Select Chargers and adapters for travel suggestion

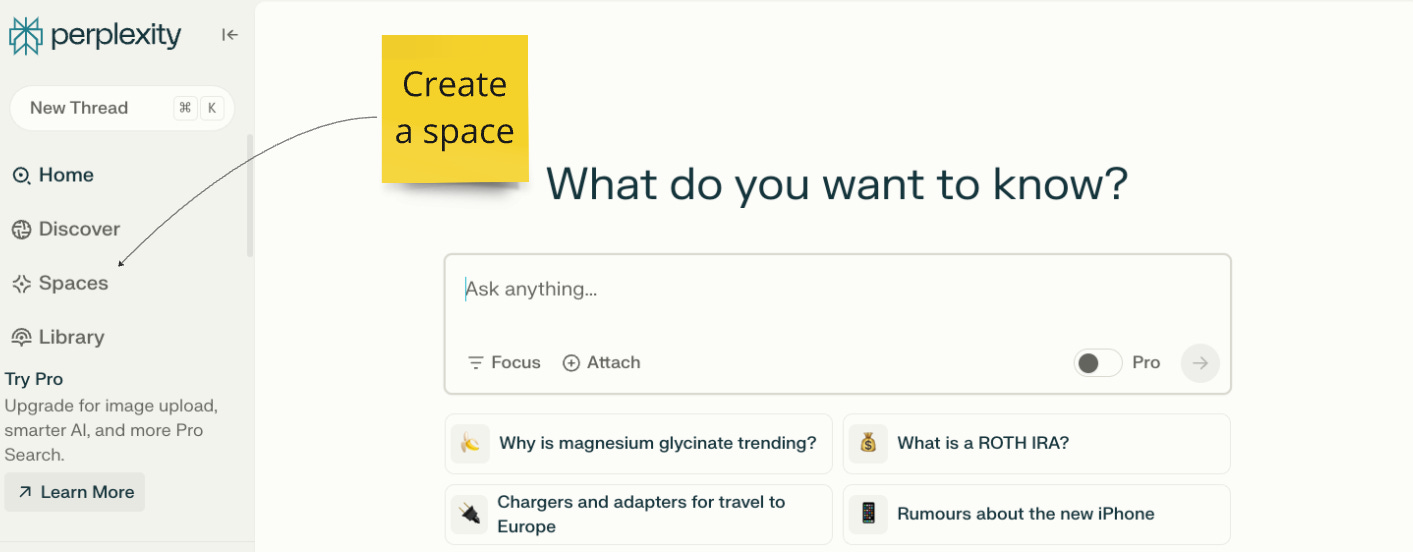pyautogui.click(x=638, y=514)
